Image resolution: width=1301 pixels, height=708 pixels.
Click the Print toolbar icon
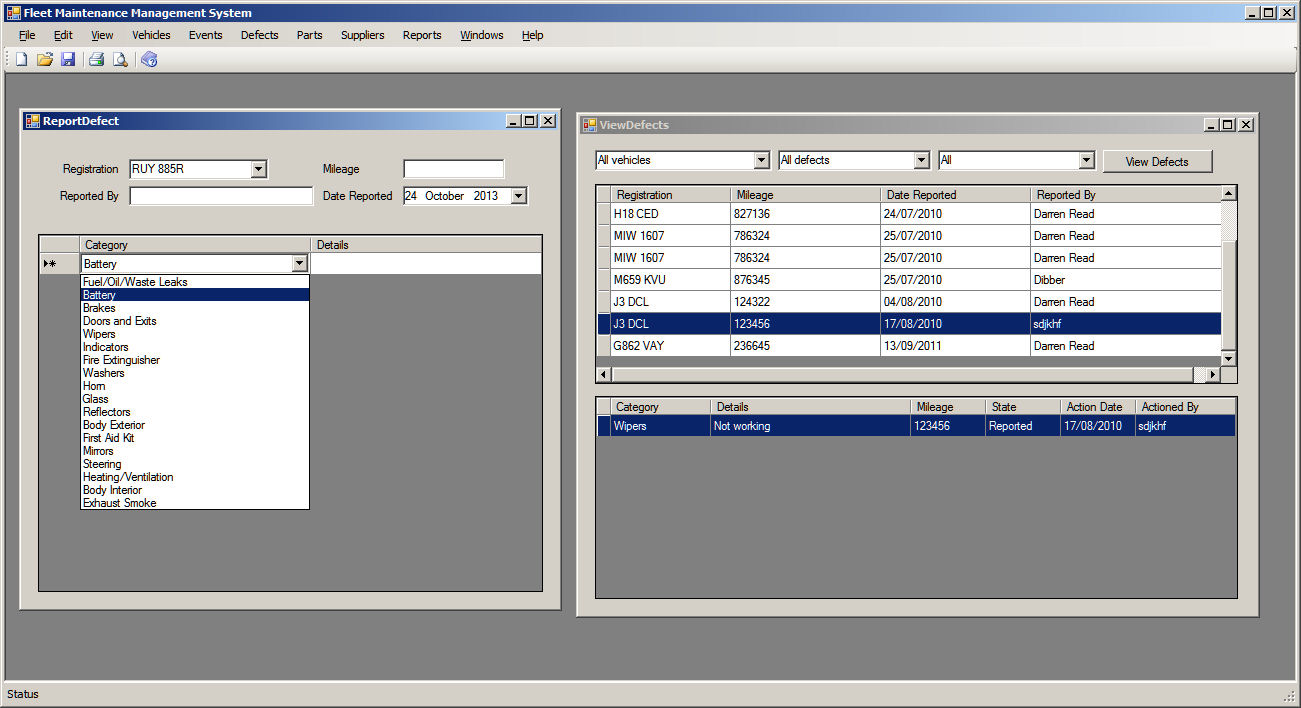pos(97,60)
